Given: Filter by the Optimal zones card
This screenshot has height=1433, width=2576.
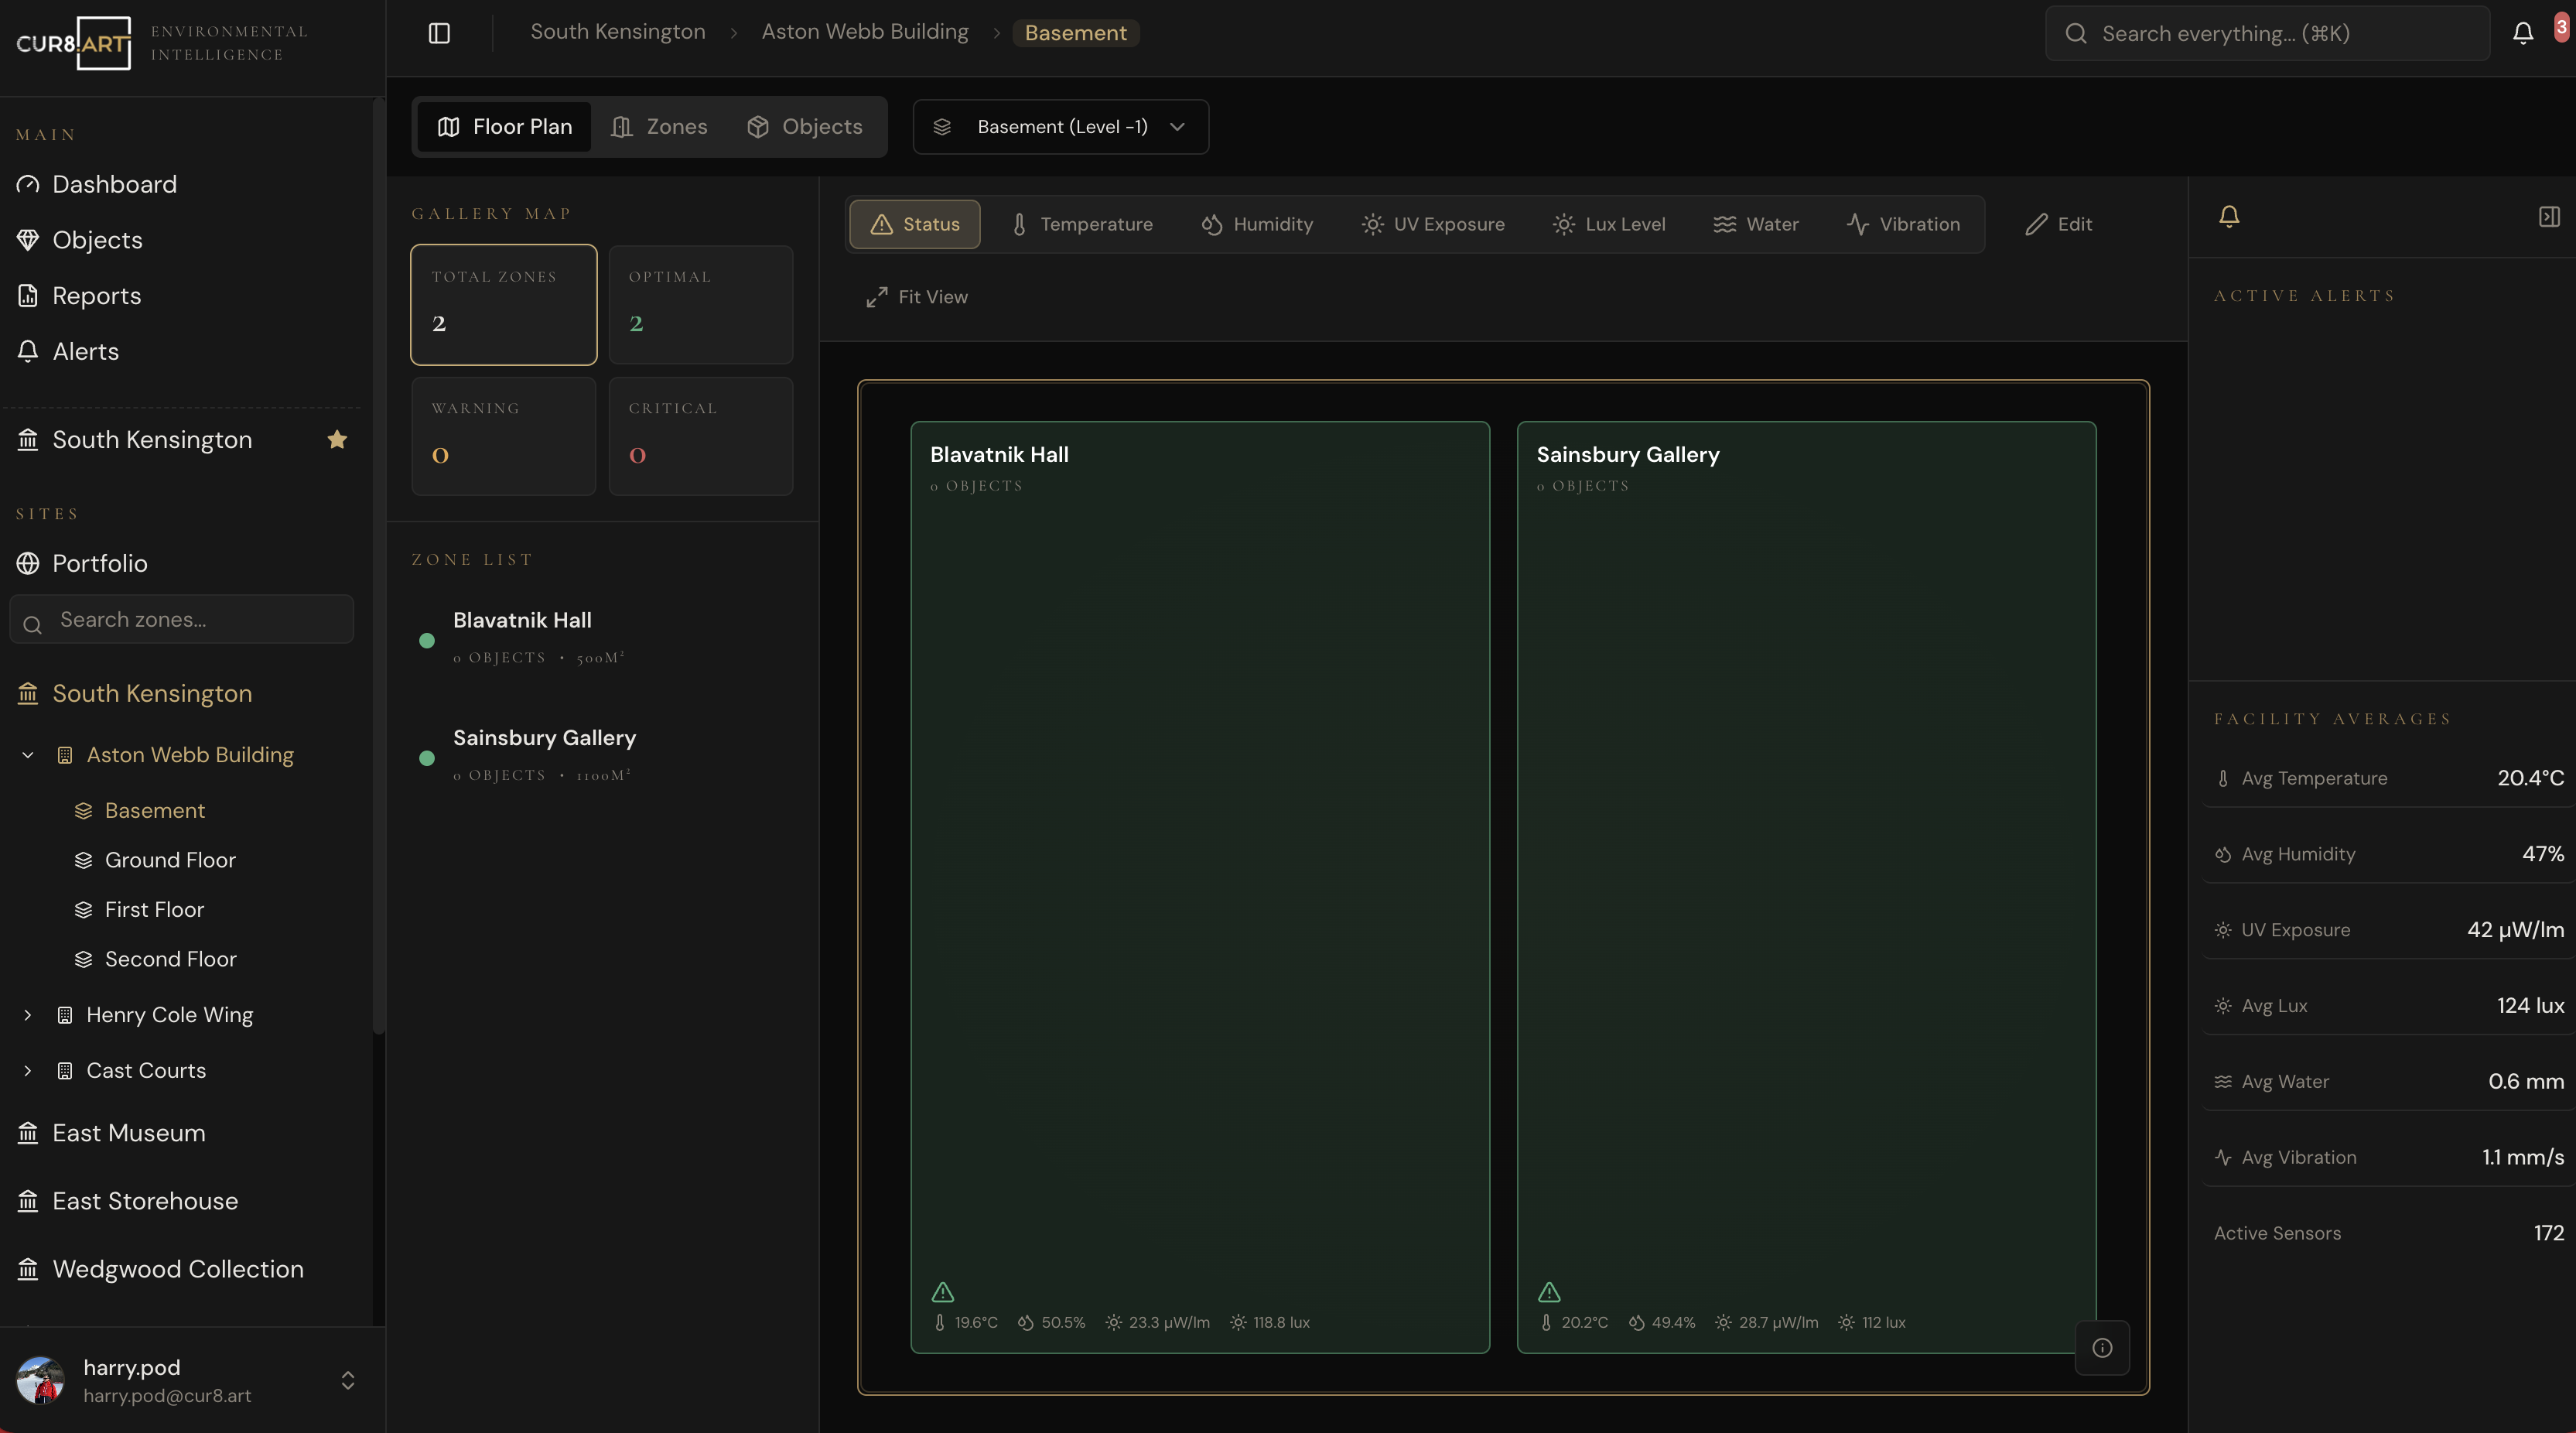Looking at the screenshot, I should point(701,305).
